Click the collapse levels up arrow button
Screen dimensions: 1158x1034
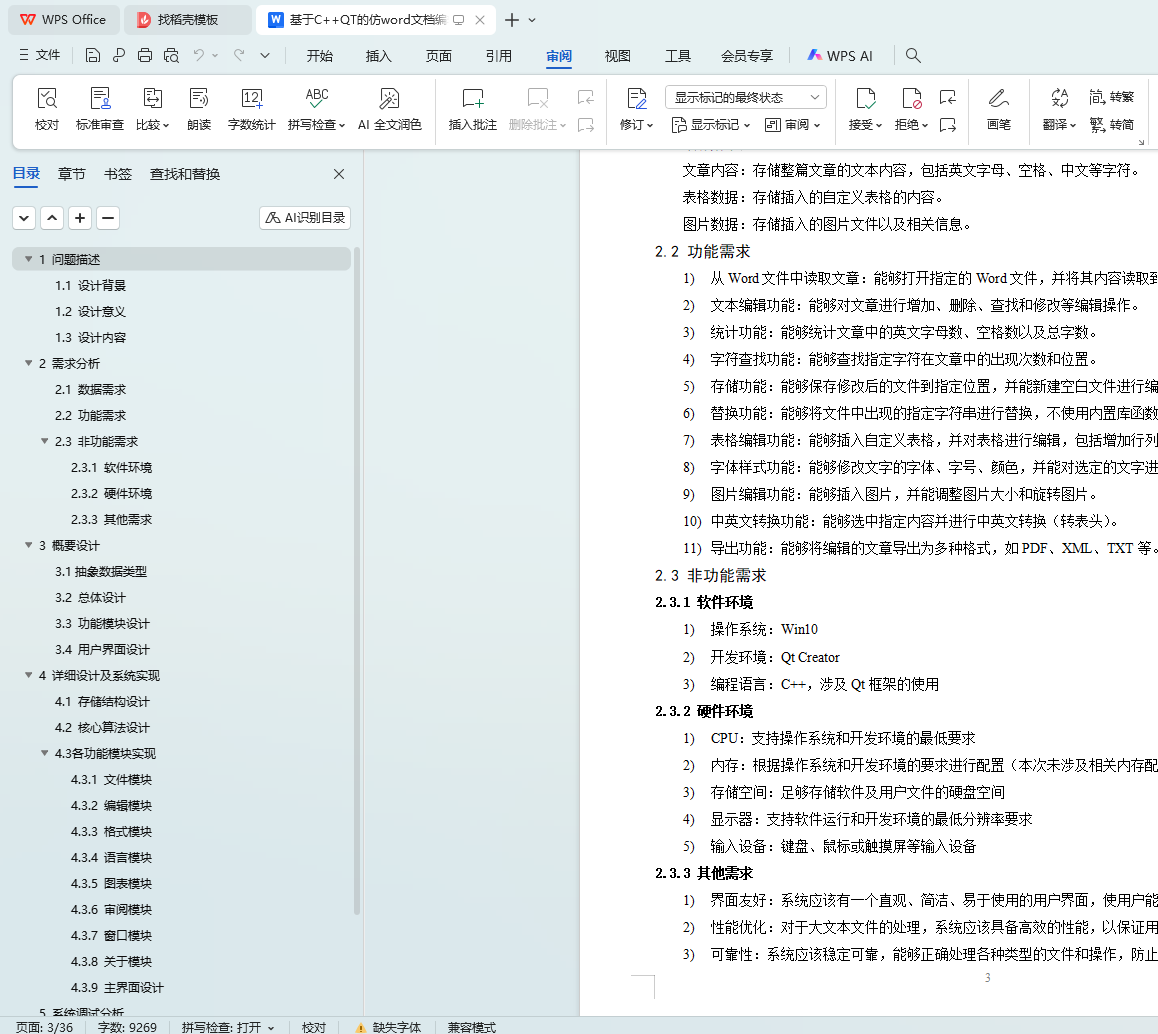tap(52, 218)
